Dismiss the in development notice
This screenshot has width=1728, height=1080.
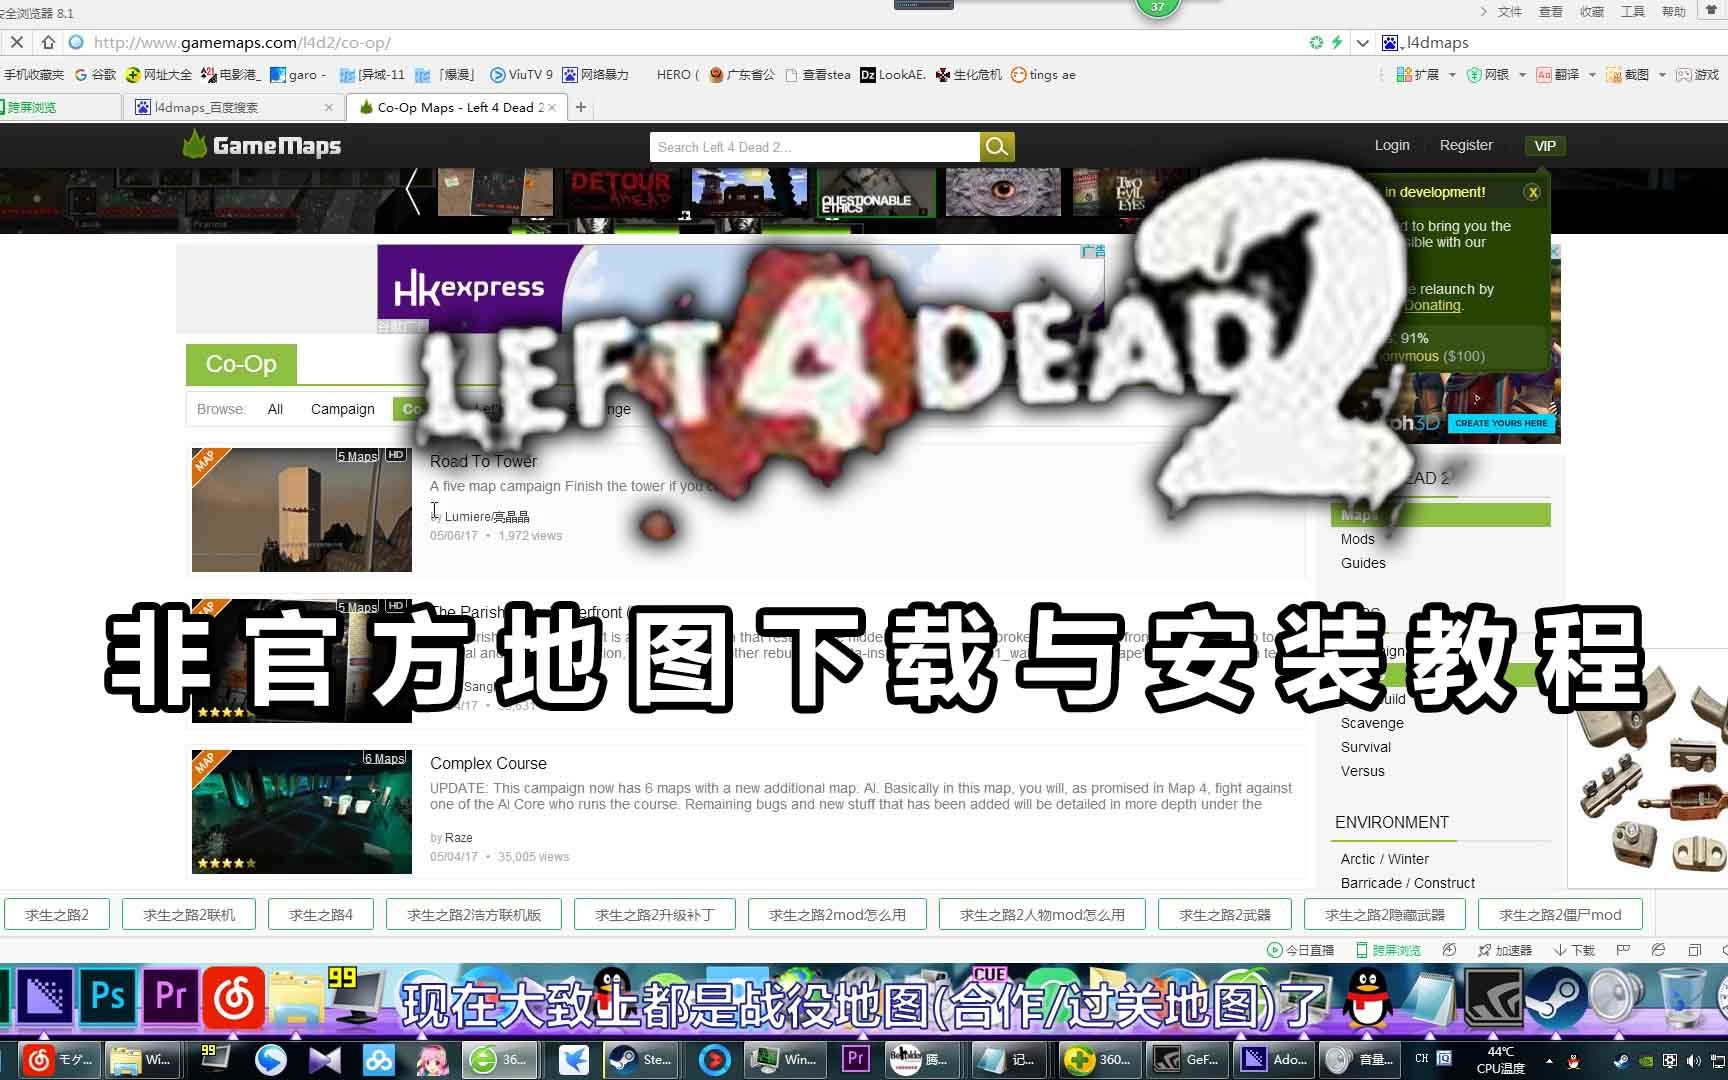click(x=1532, y=192)
